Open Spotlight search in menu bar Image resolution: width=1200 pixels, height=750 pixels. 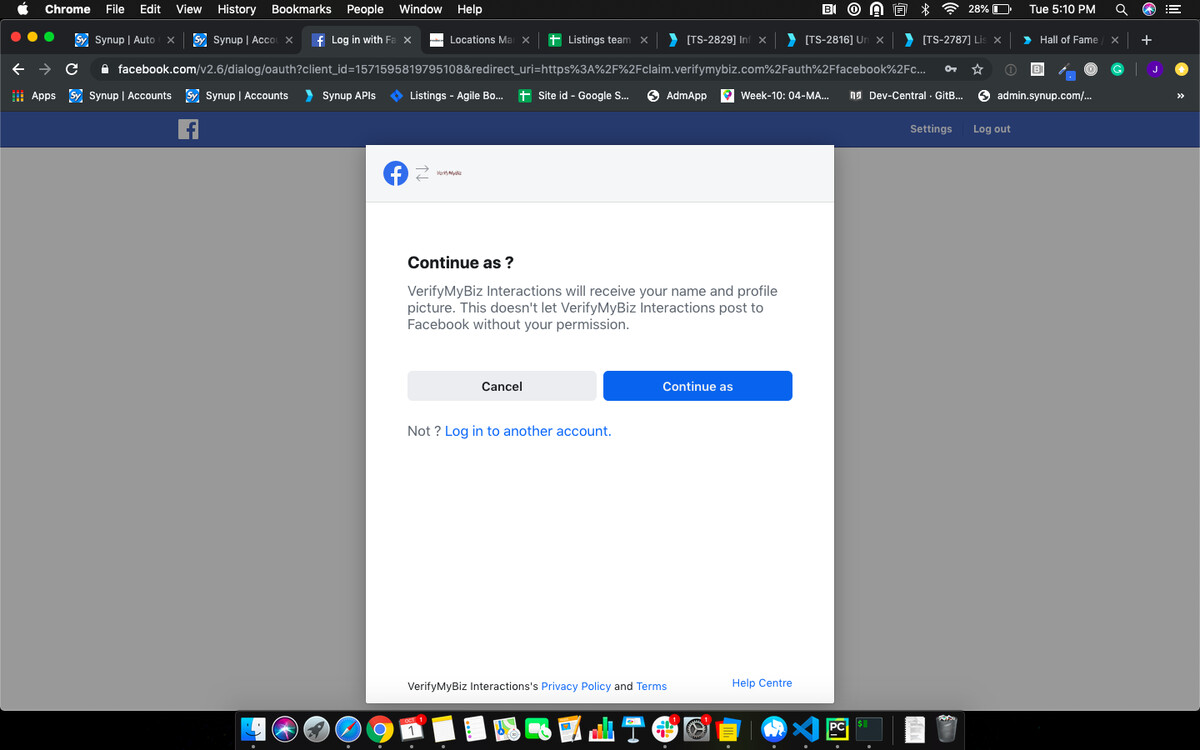1122,9
